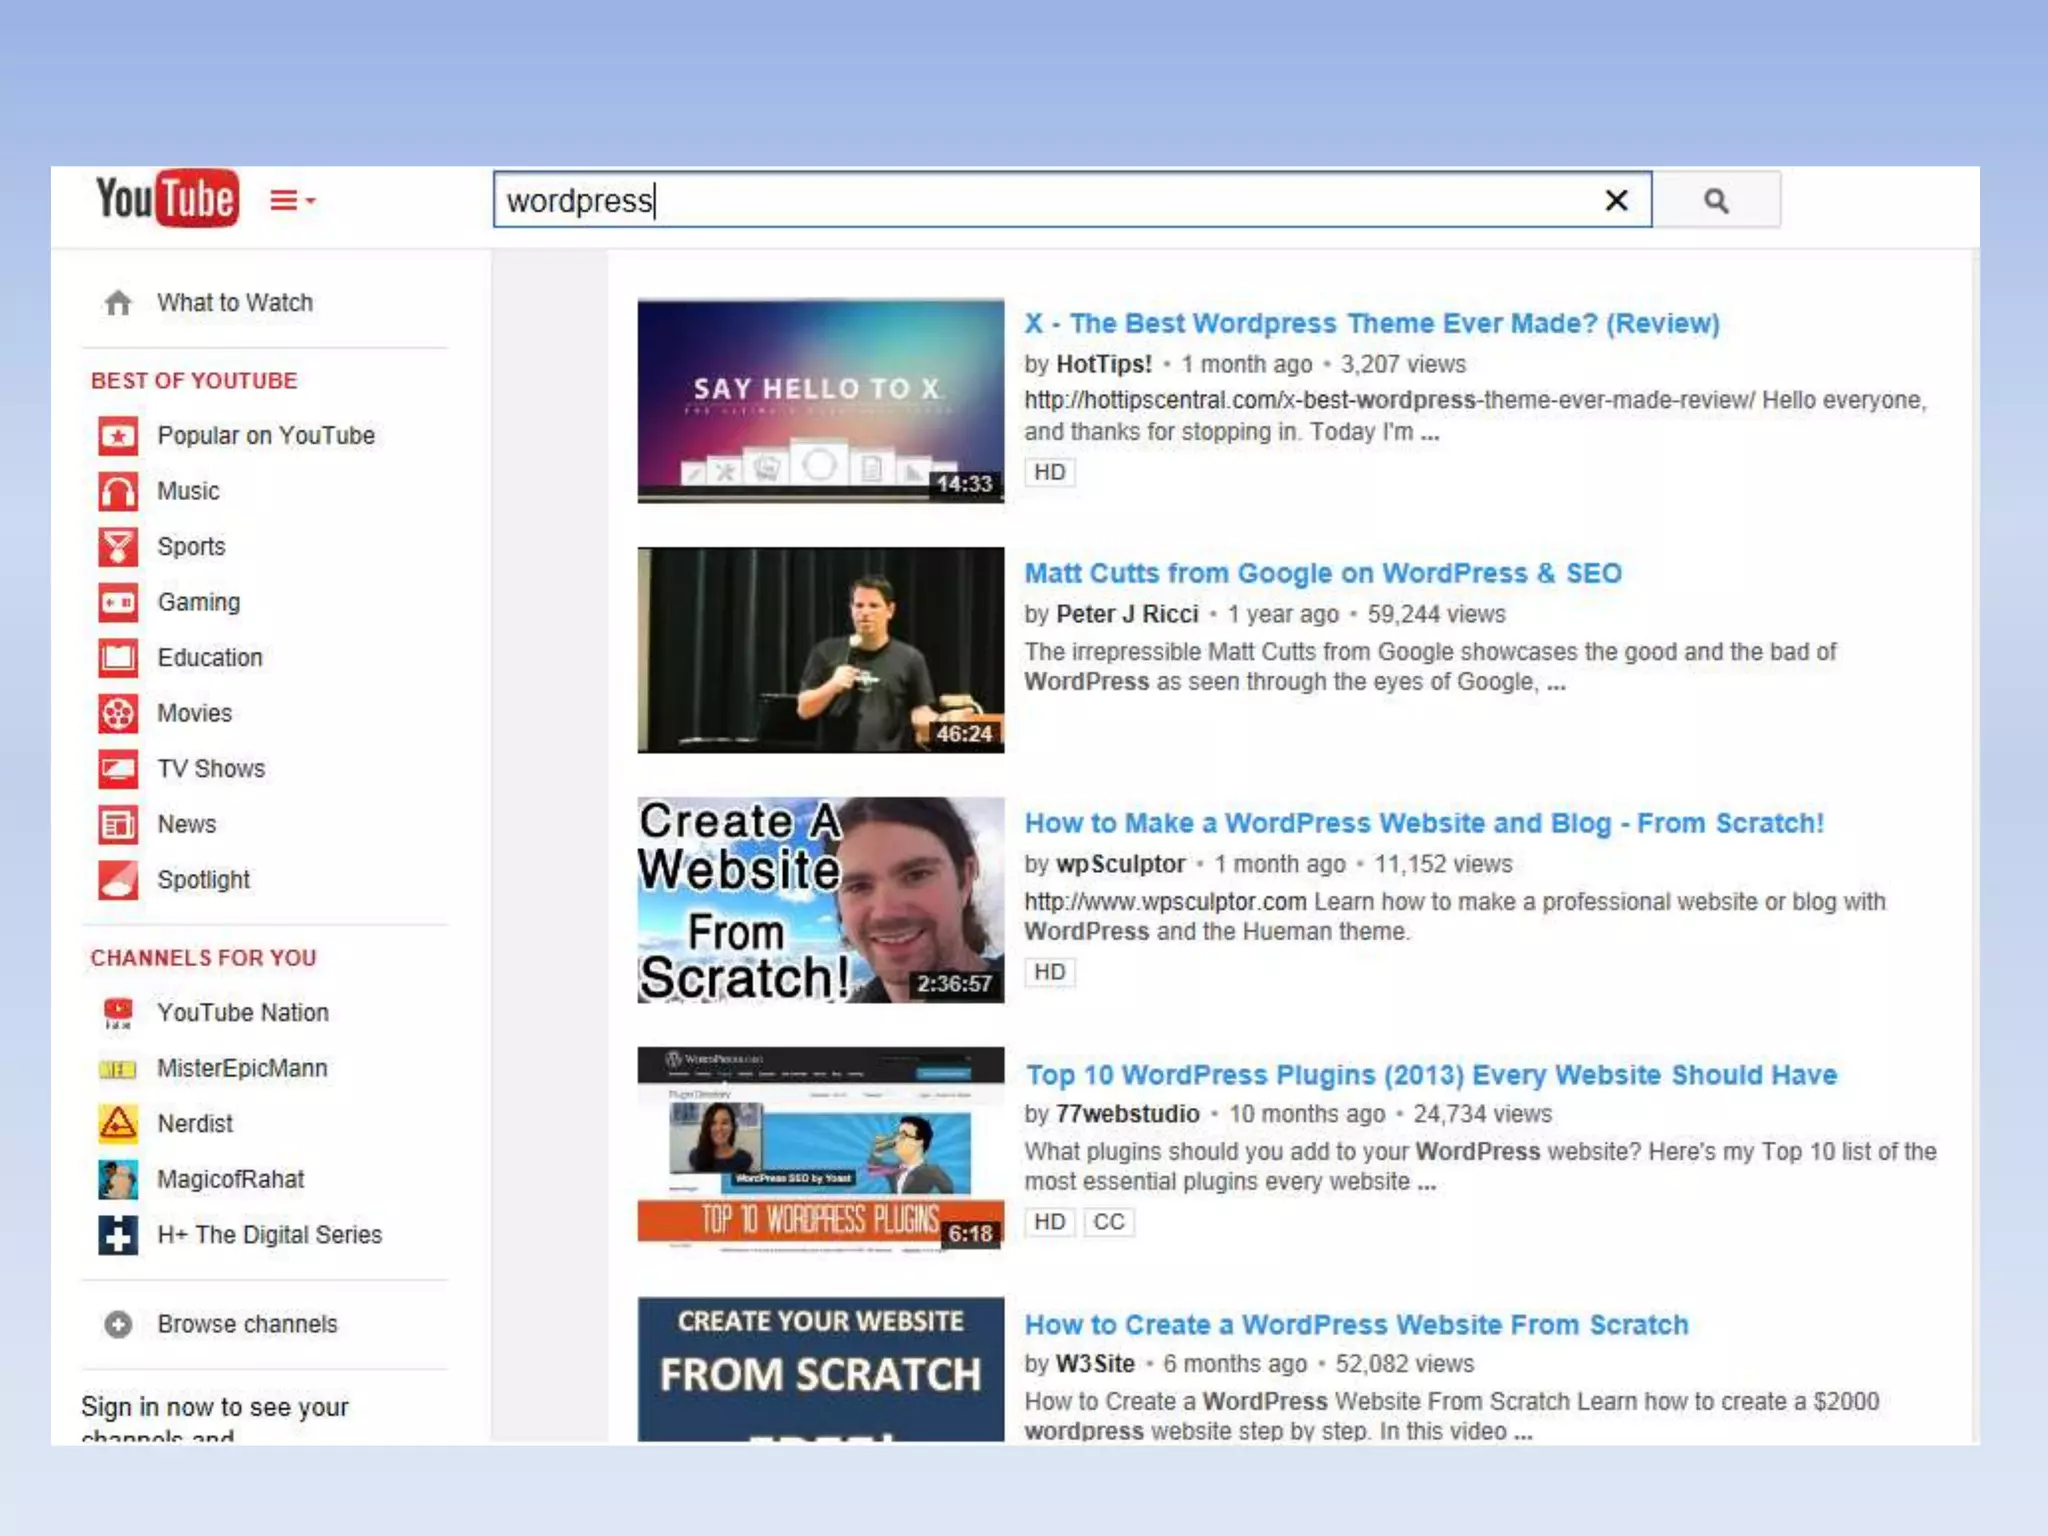Image resolution: width=2048 pixels, height=1536 pixels.
Task: Open Top 10 WordPress Plugins video thumbnail
Action: (820, 1150)
